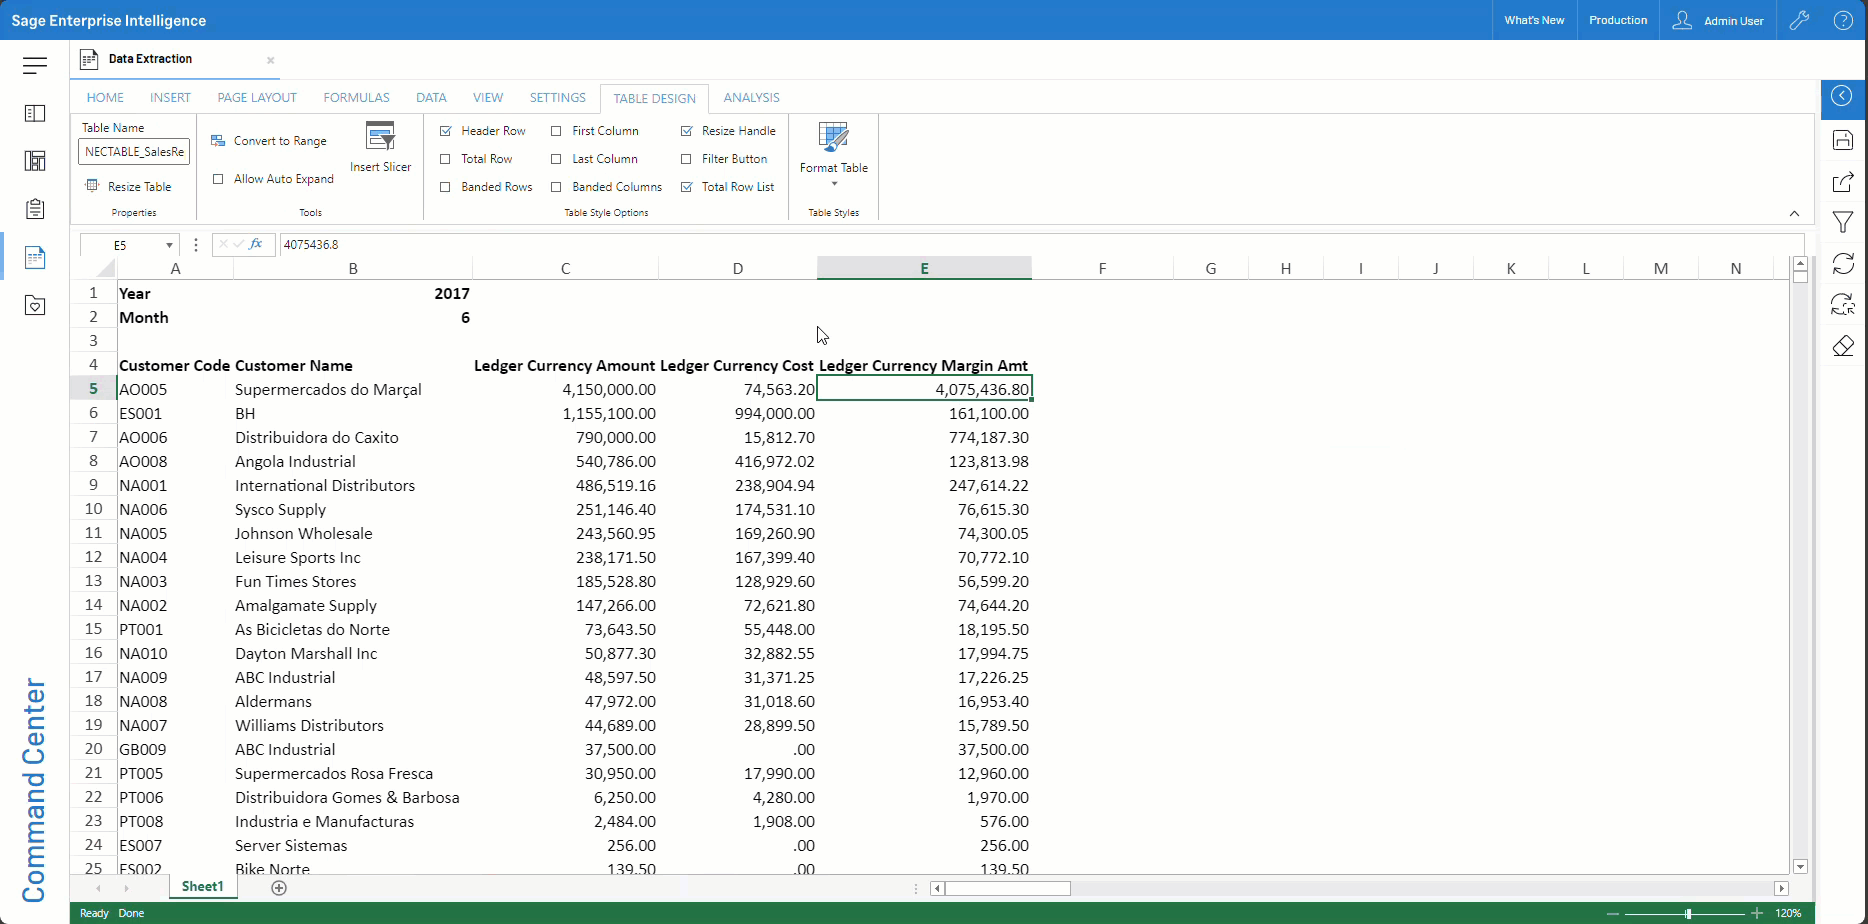The image size is (1868, 924).
Task: Click the eraser icon in right sidebar
Action: [1843, 346]
